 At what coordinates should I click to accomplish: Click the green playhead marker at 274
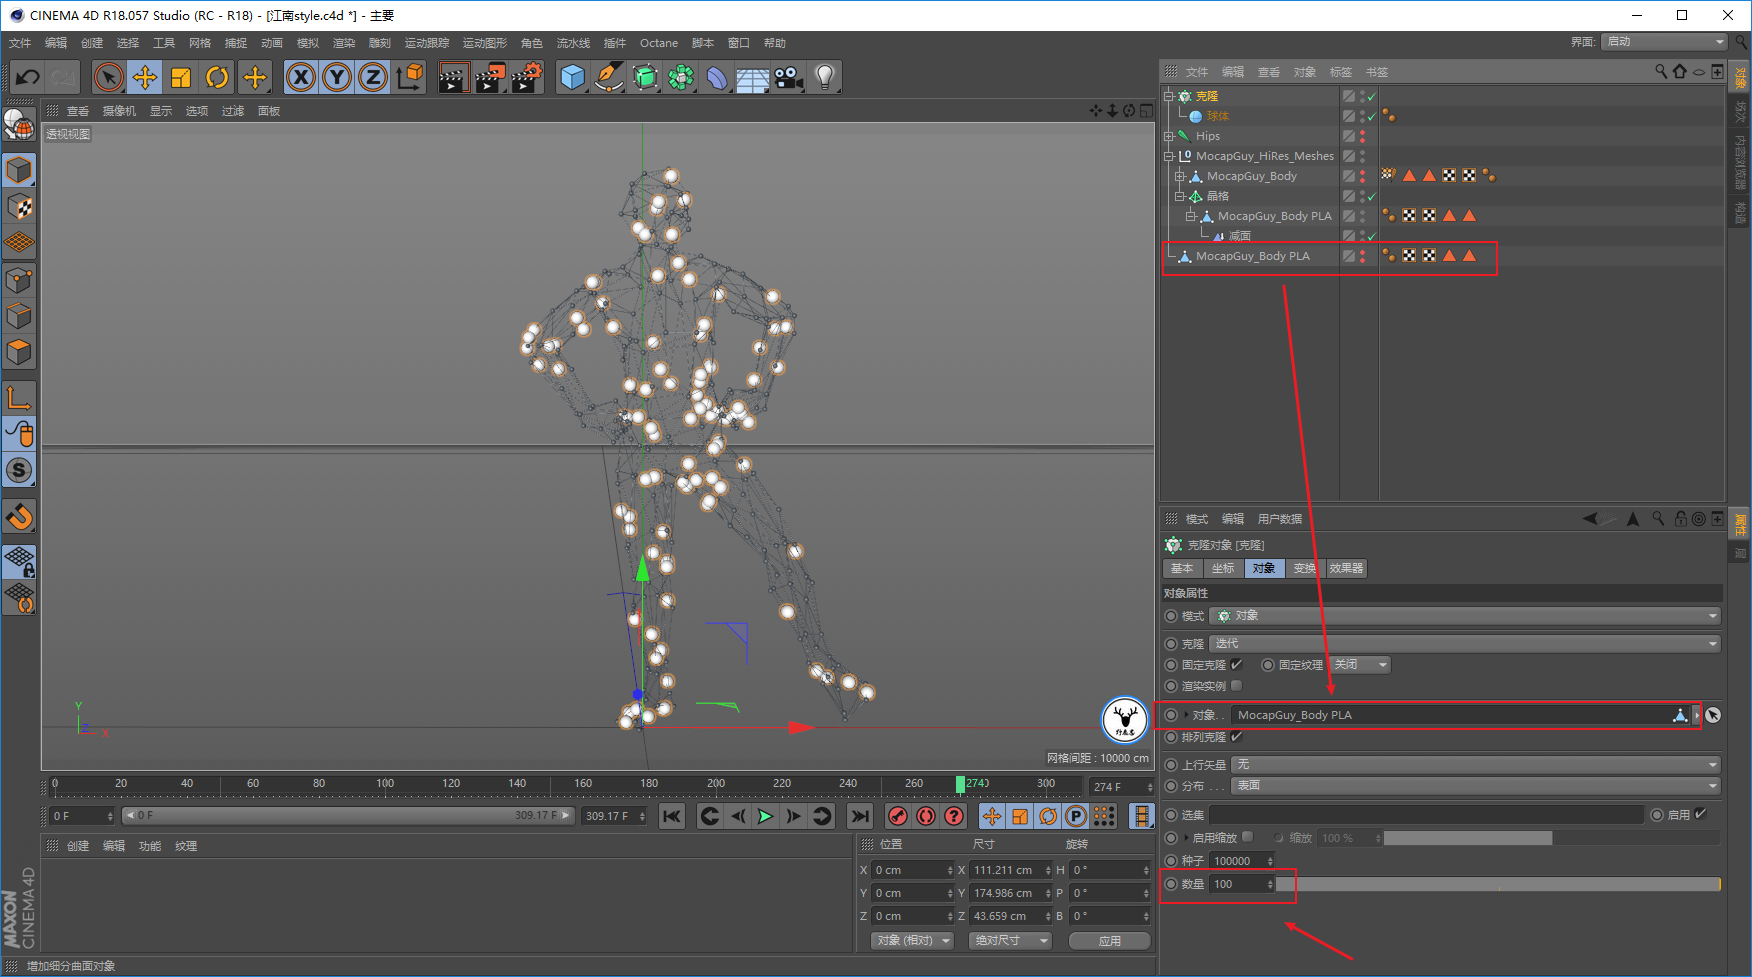click(960, 784)
